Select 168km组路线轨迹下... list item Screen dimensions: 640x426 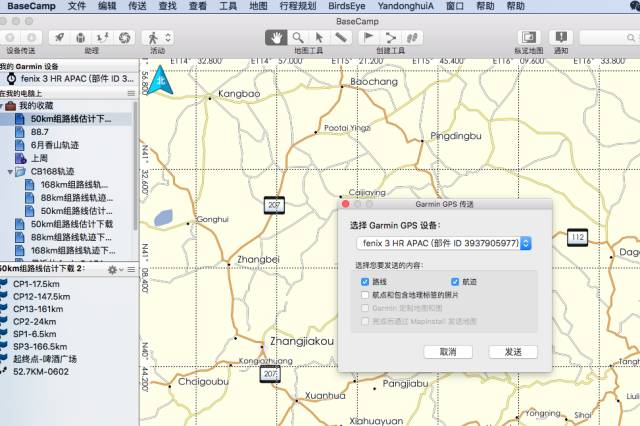(x=66, y=250)
